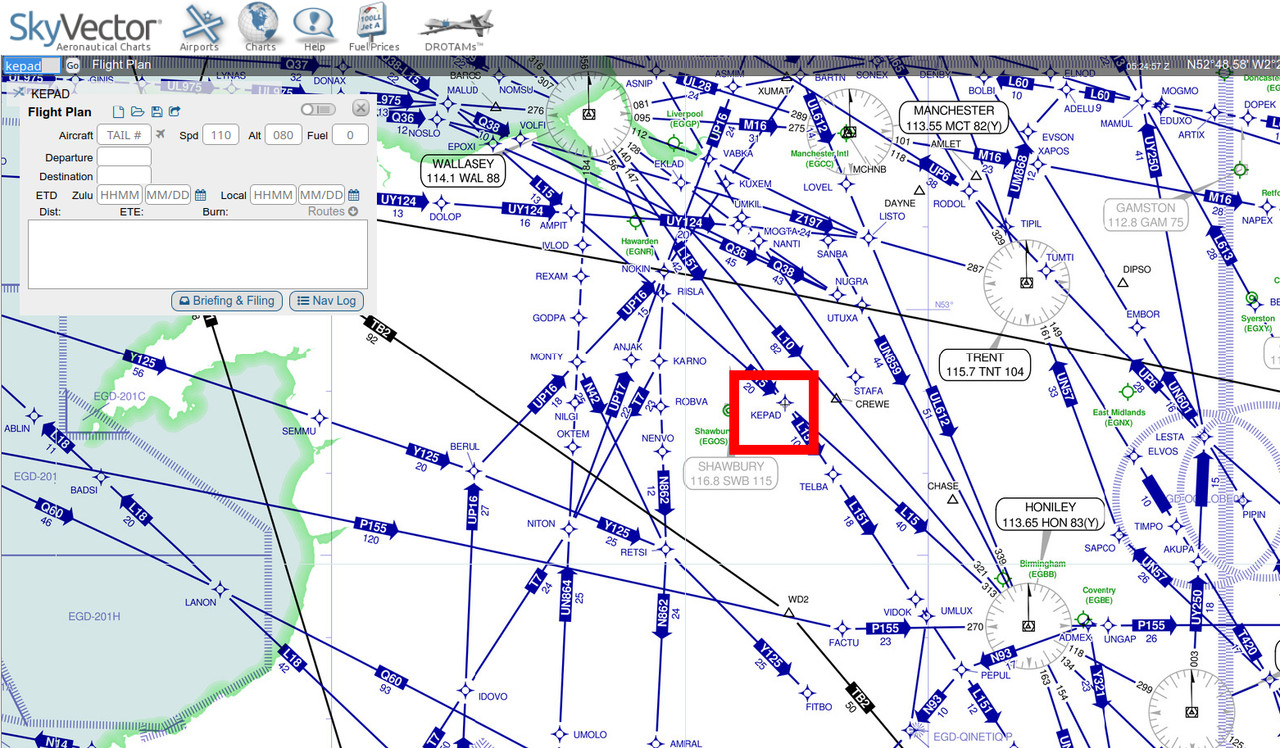Click the airplane icon next to TAIL # field

pyautogui.click(x=160, y=134)
